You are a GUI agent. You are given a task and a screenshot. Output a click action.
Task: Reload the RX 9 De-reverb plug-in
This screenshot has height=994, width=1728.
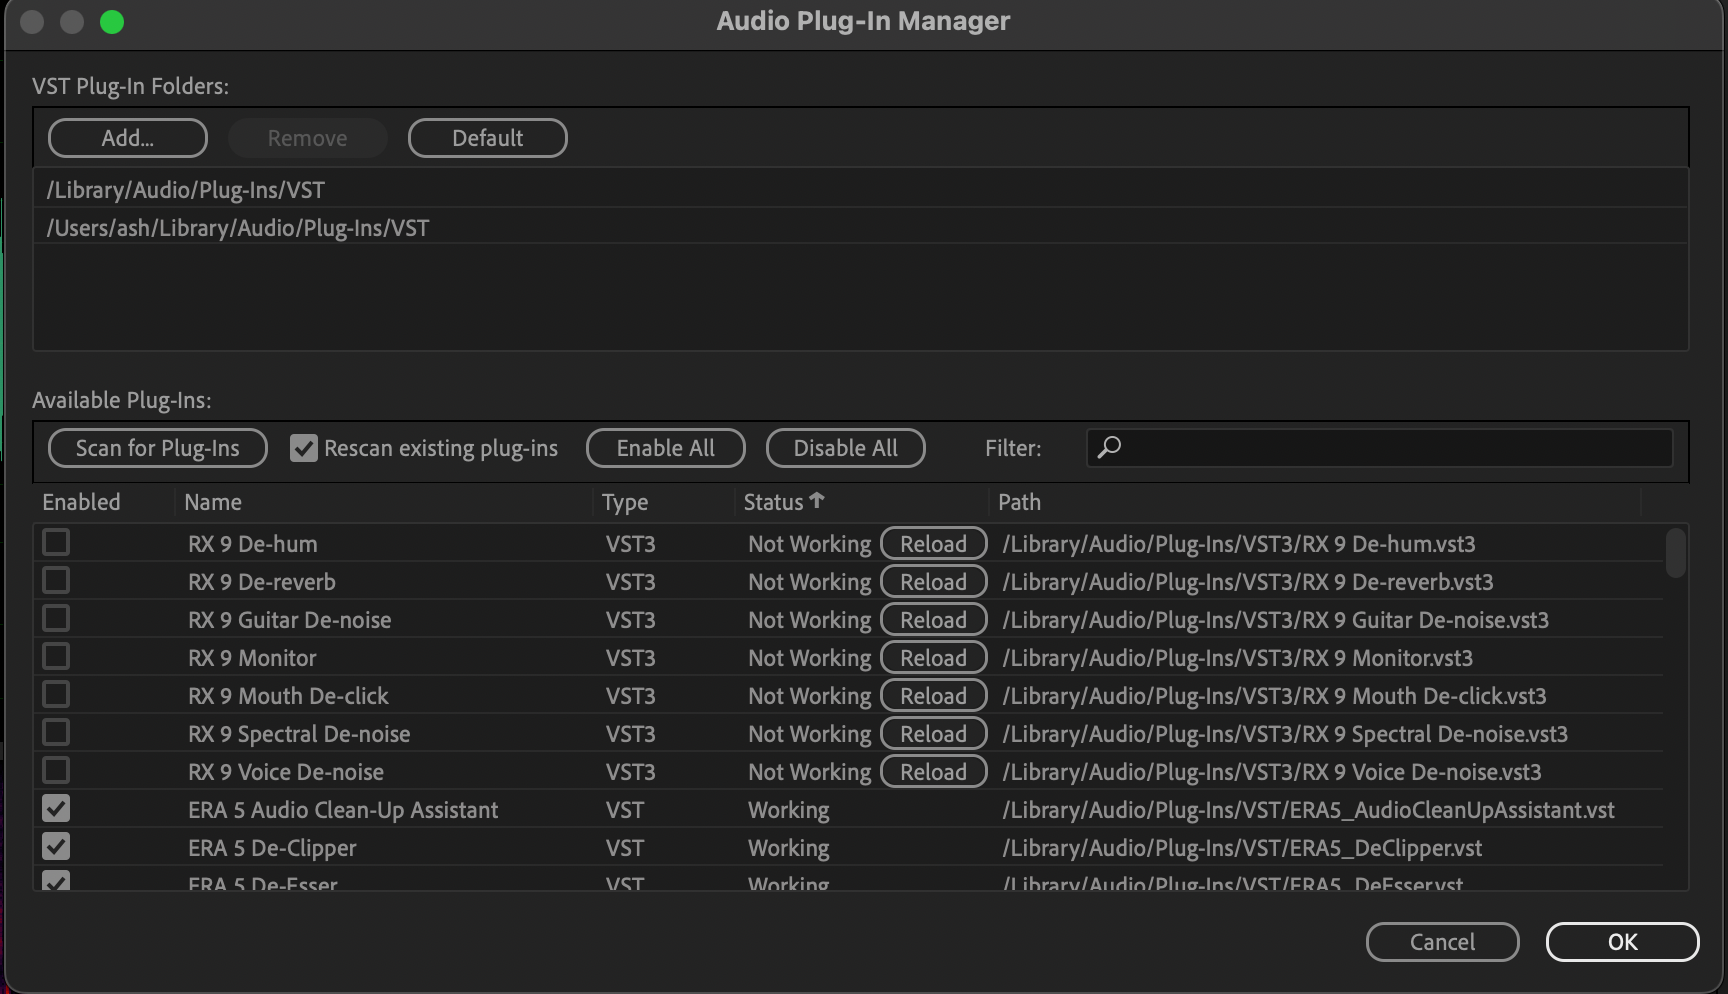pyautogui.click(x=934, y=582)
